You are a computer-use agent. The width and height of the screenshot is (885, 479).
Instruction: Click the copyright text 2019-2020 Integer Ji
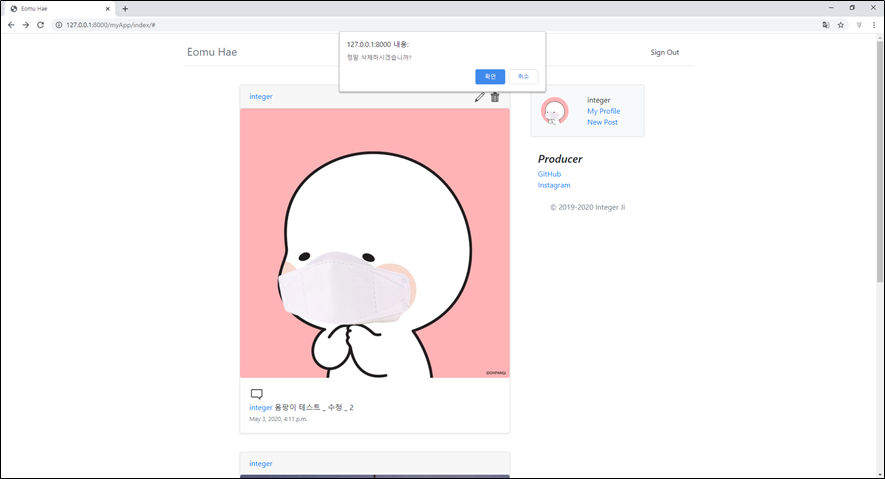pyautogui.click(x=588, y=207)
